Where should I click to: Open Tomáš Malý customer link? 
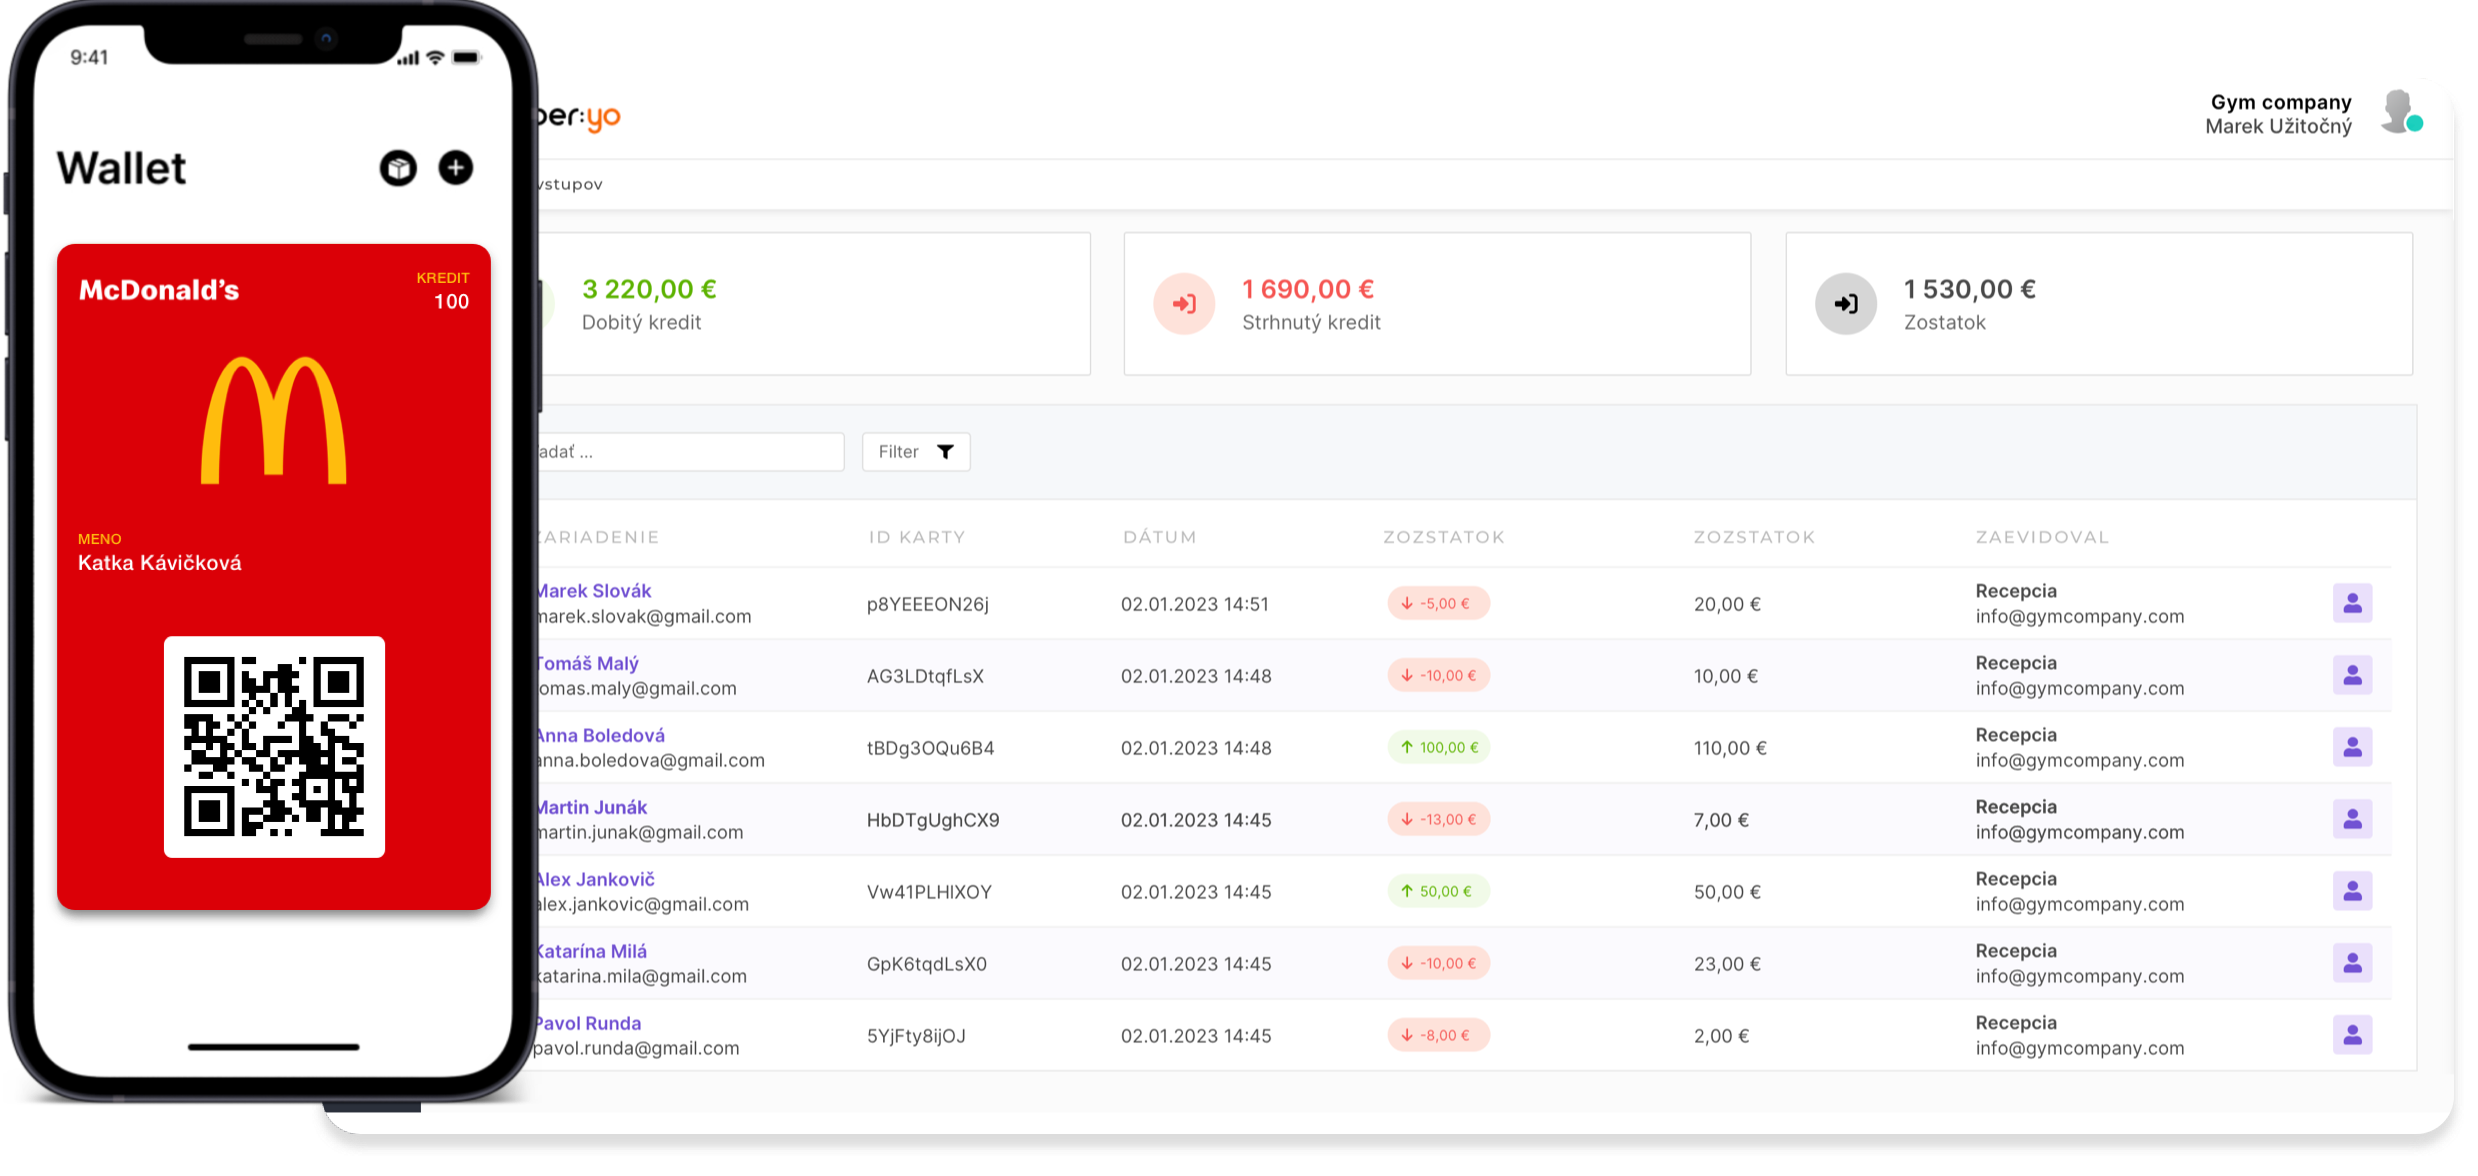point(588,663)
